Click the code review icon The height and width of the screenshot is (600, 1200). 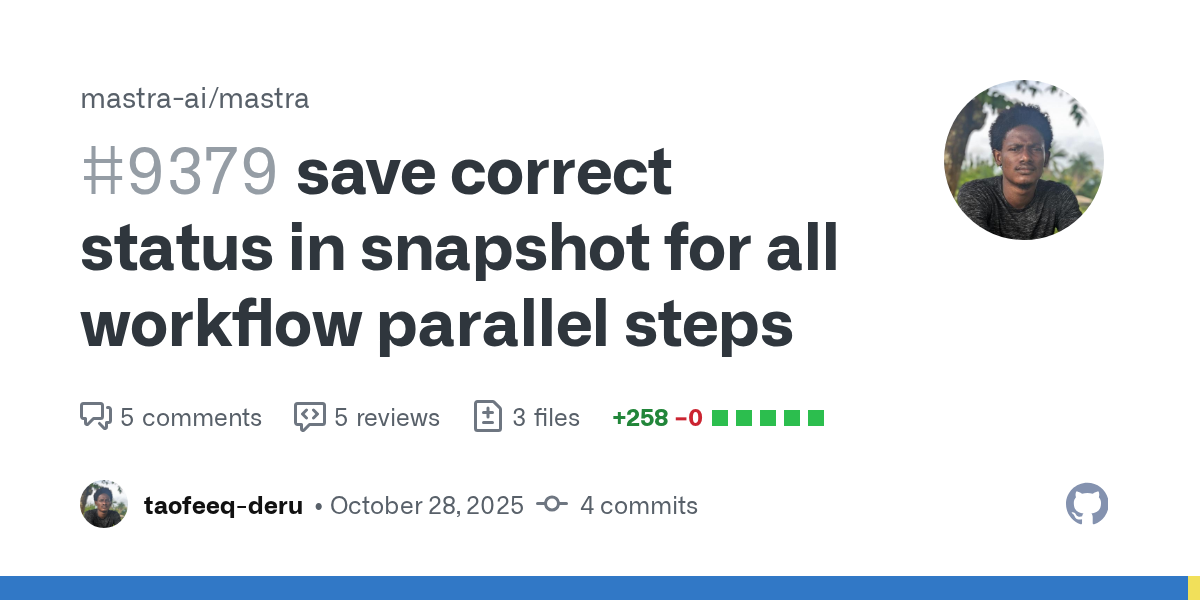309,416
